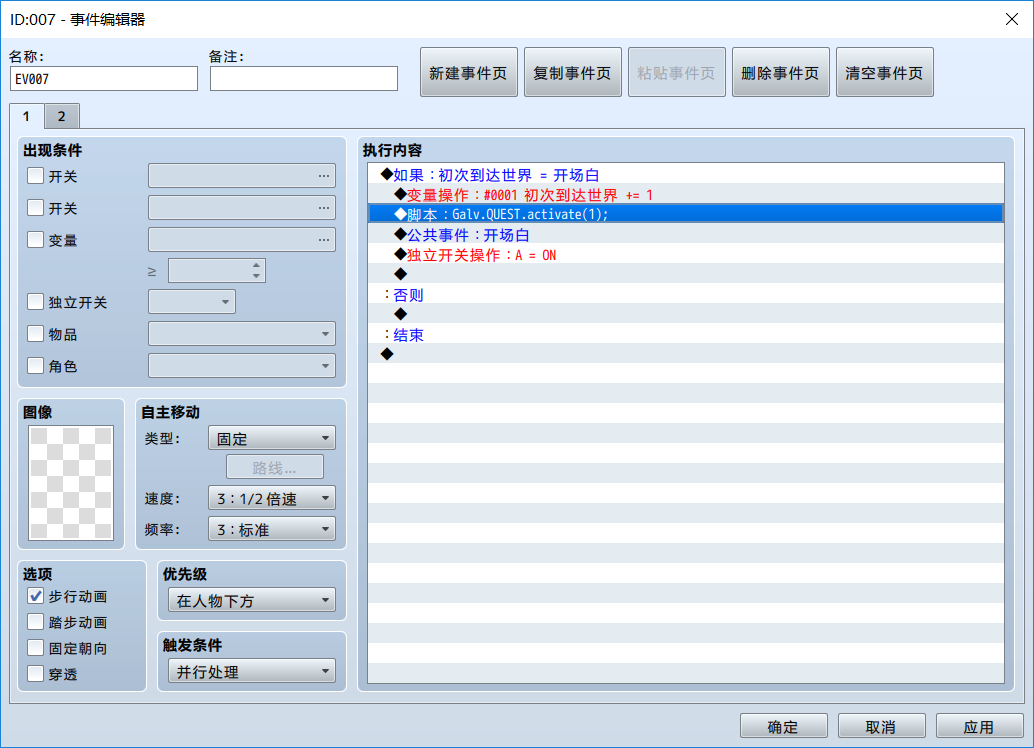Open the 优先级 priority dropdown
This screenshot has height=748, width=1034.
tap(252, 600)
